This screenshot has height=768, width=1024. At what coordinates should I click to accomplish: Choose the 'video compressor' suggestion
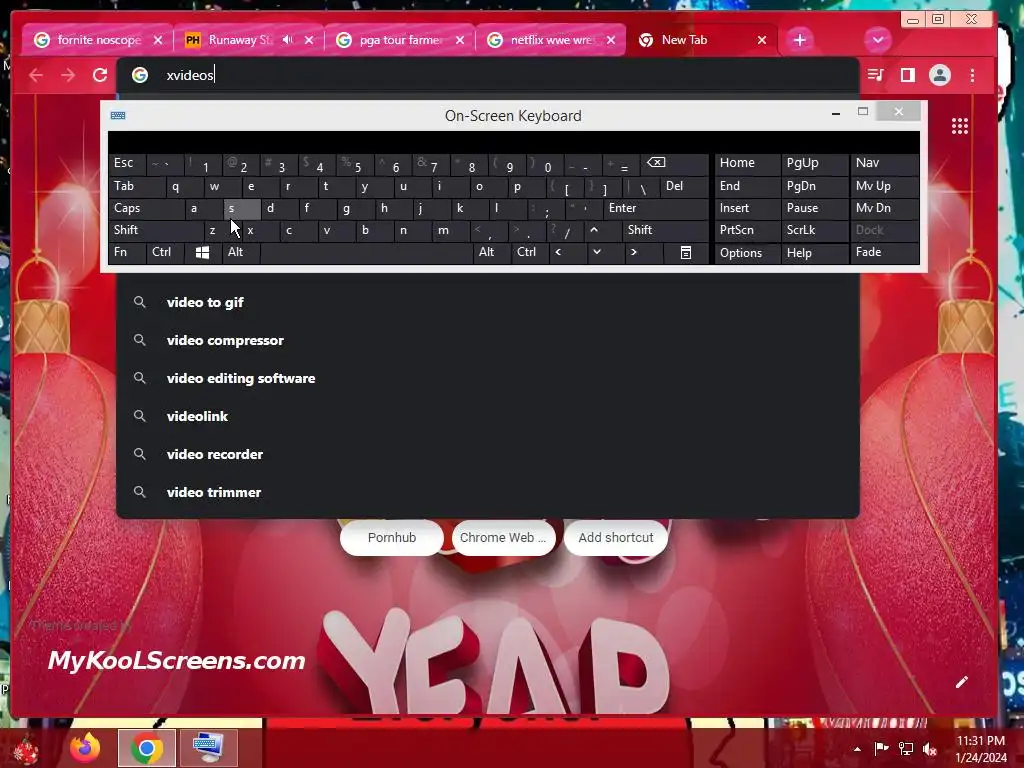click(487, 340)
